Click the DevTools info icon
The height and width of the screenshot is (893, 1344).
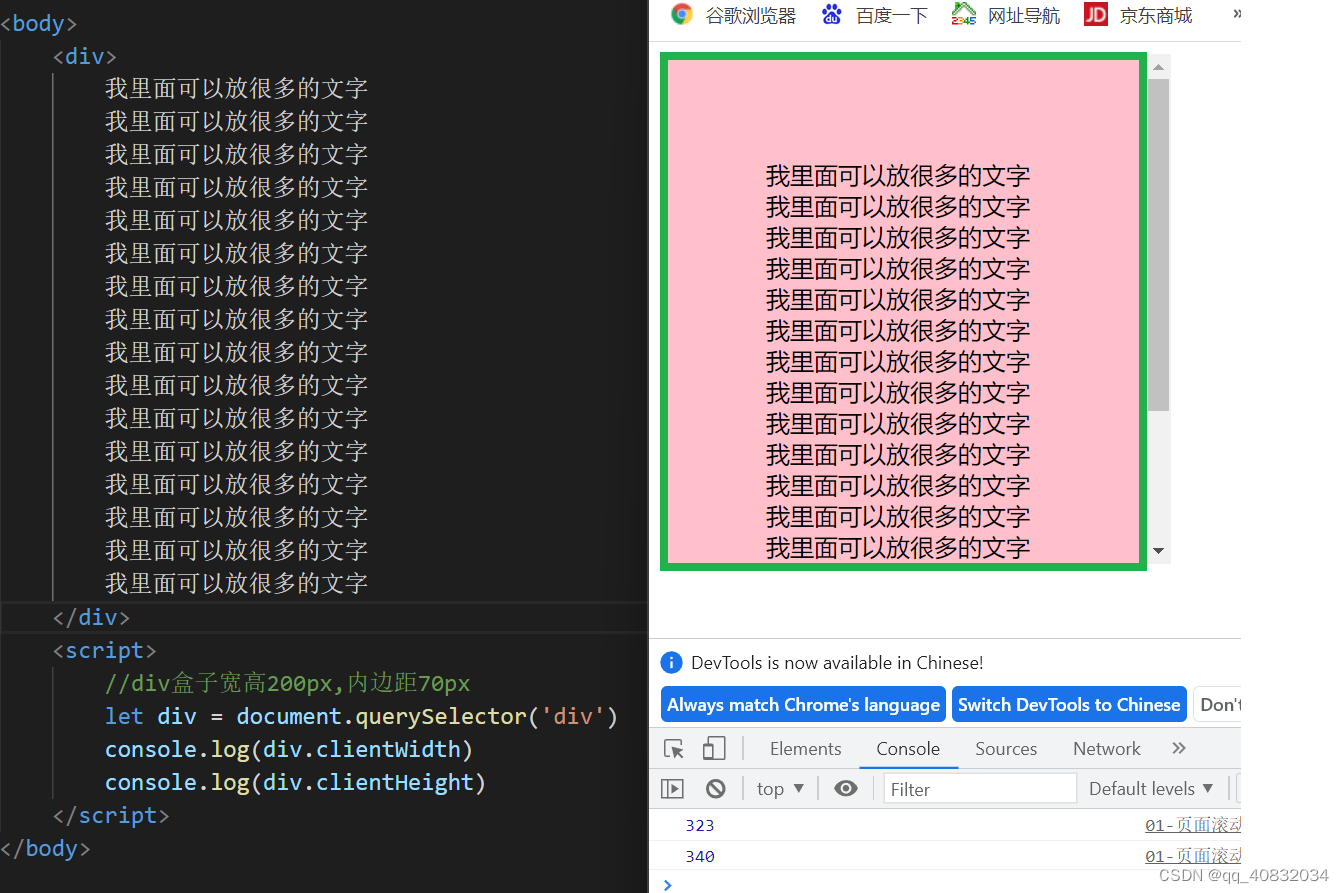(x=672, y=662)
